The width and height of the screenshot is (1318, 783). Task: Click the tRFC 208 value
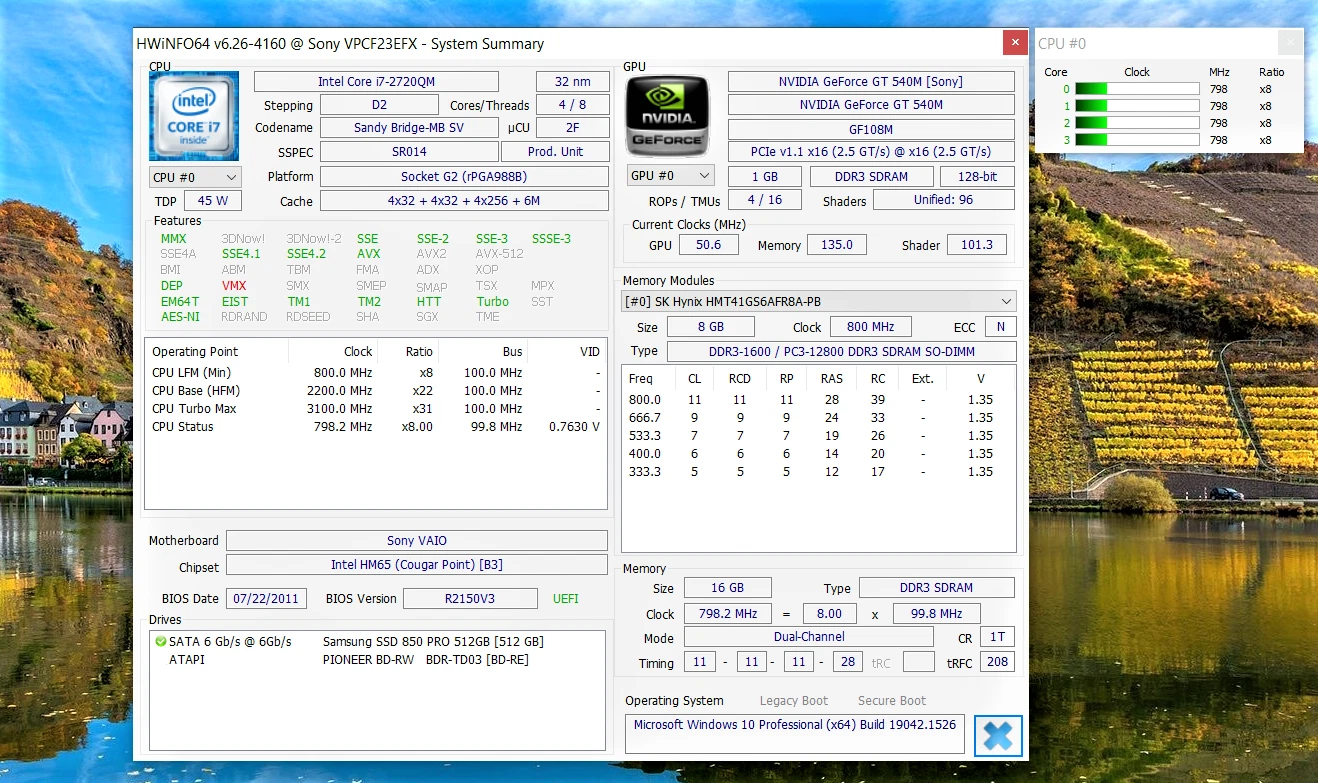coord(997,662)
